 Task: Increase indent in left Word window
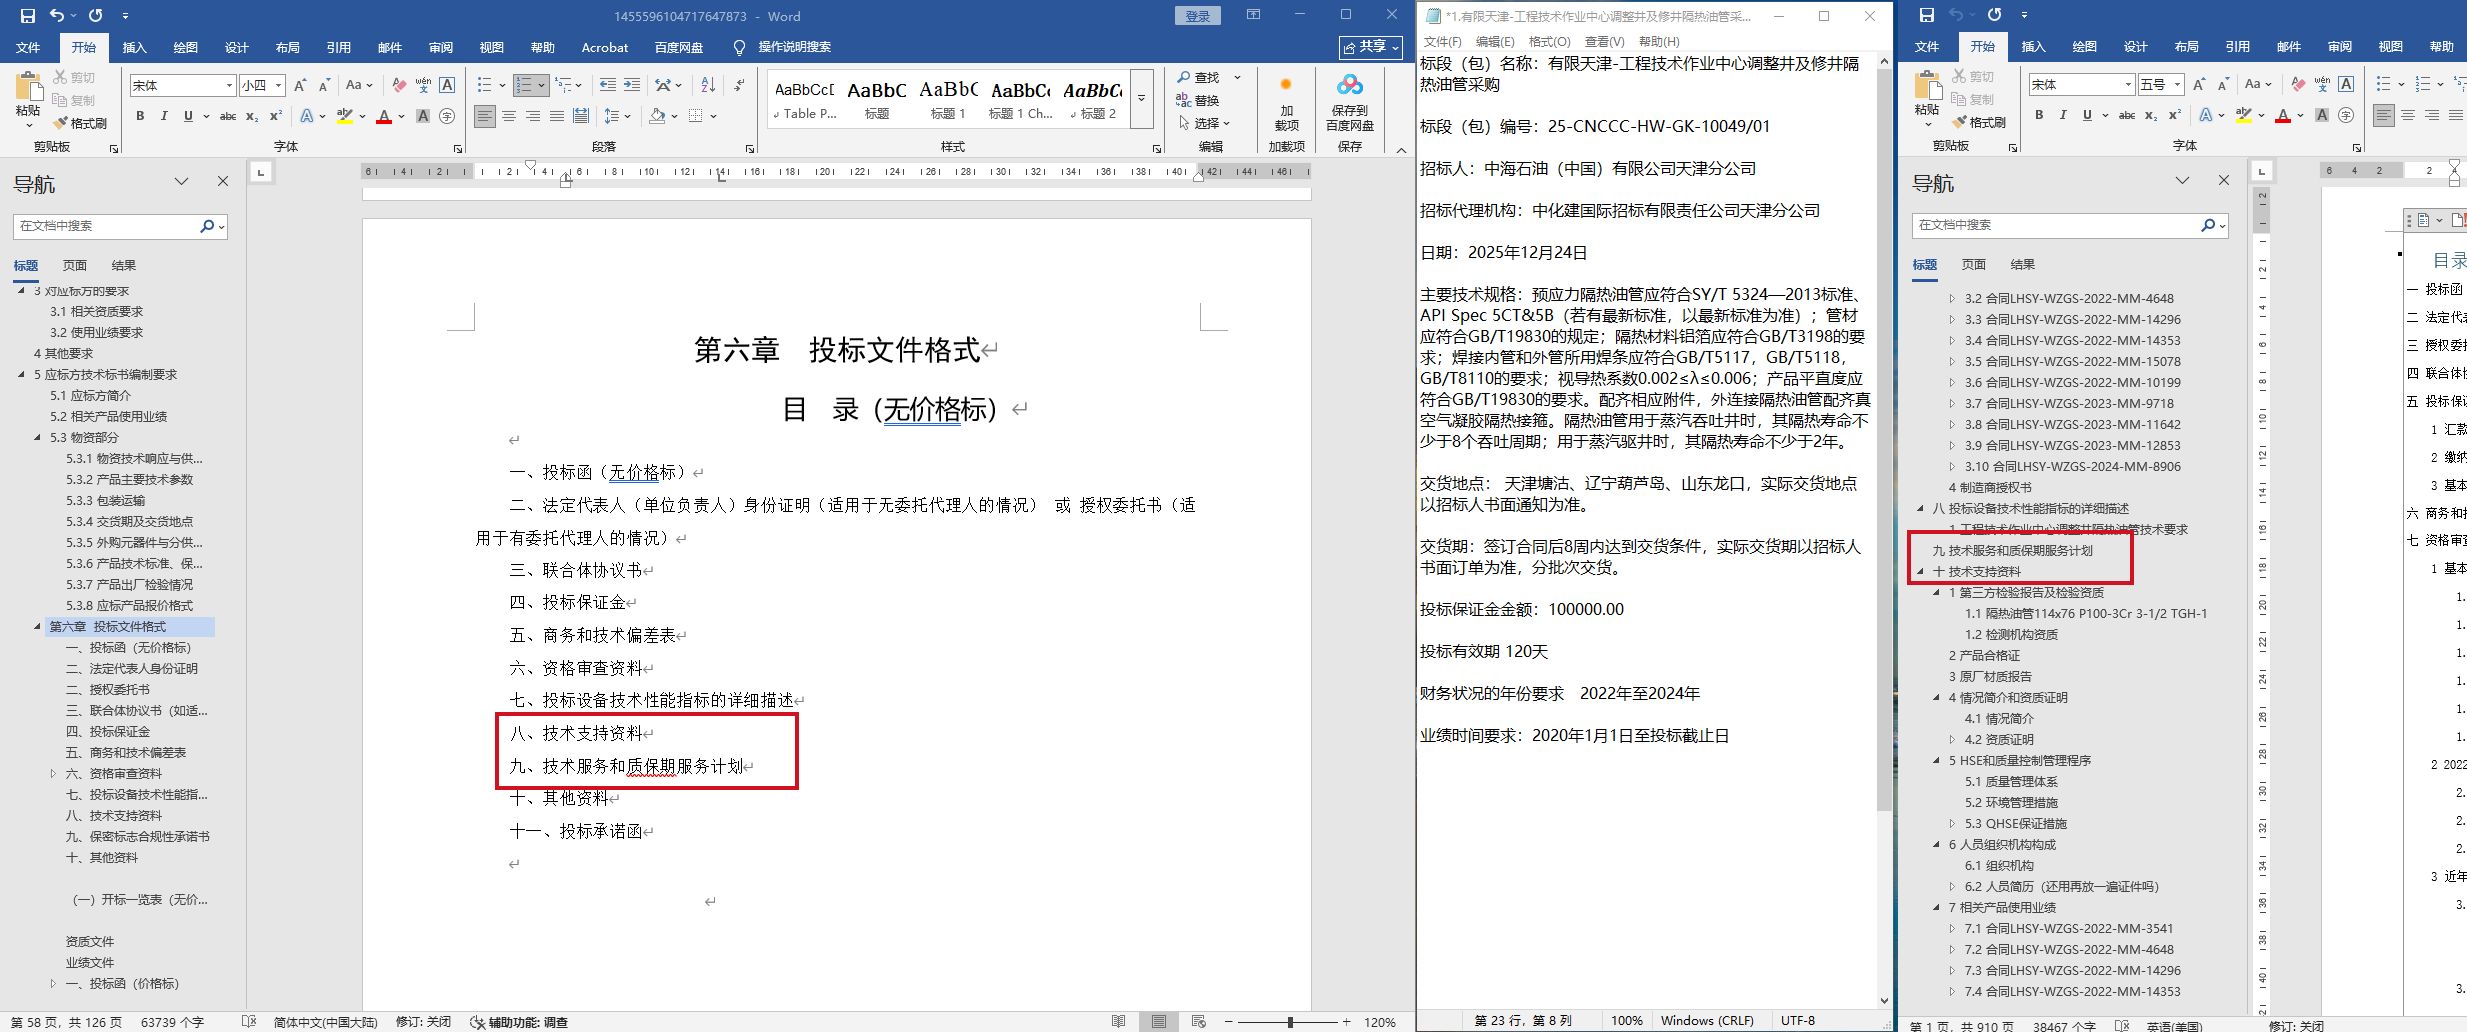632,86
